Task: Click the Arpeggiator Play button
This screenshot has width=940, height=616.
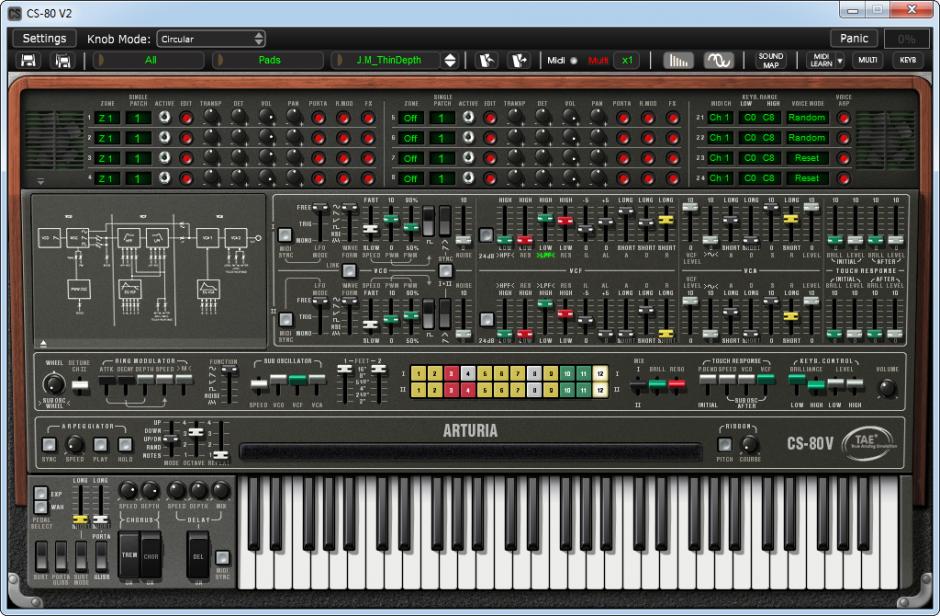Action: coord(100,445)
